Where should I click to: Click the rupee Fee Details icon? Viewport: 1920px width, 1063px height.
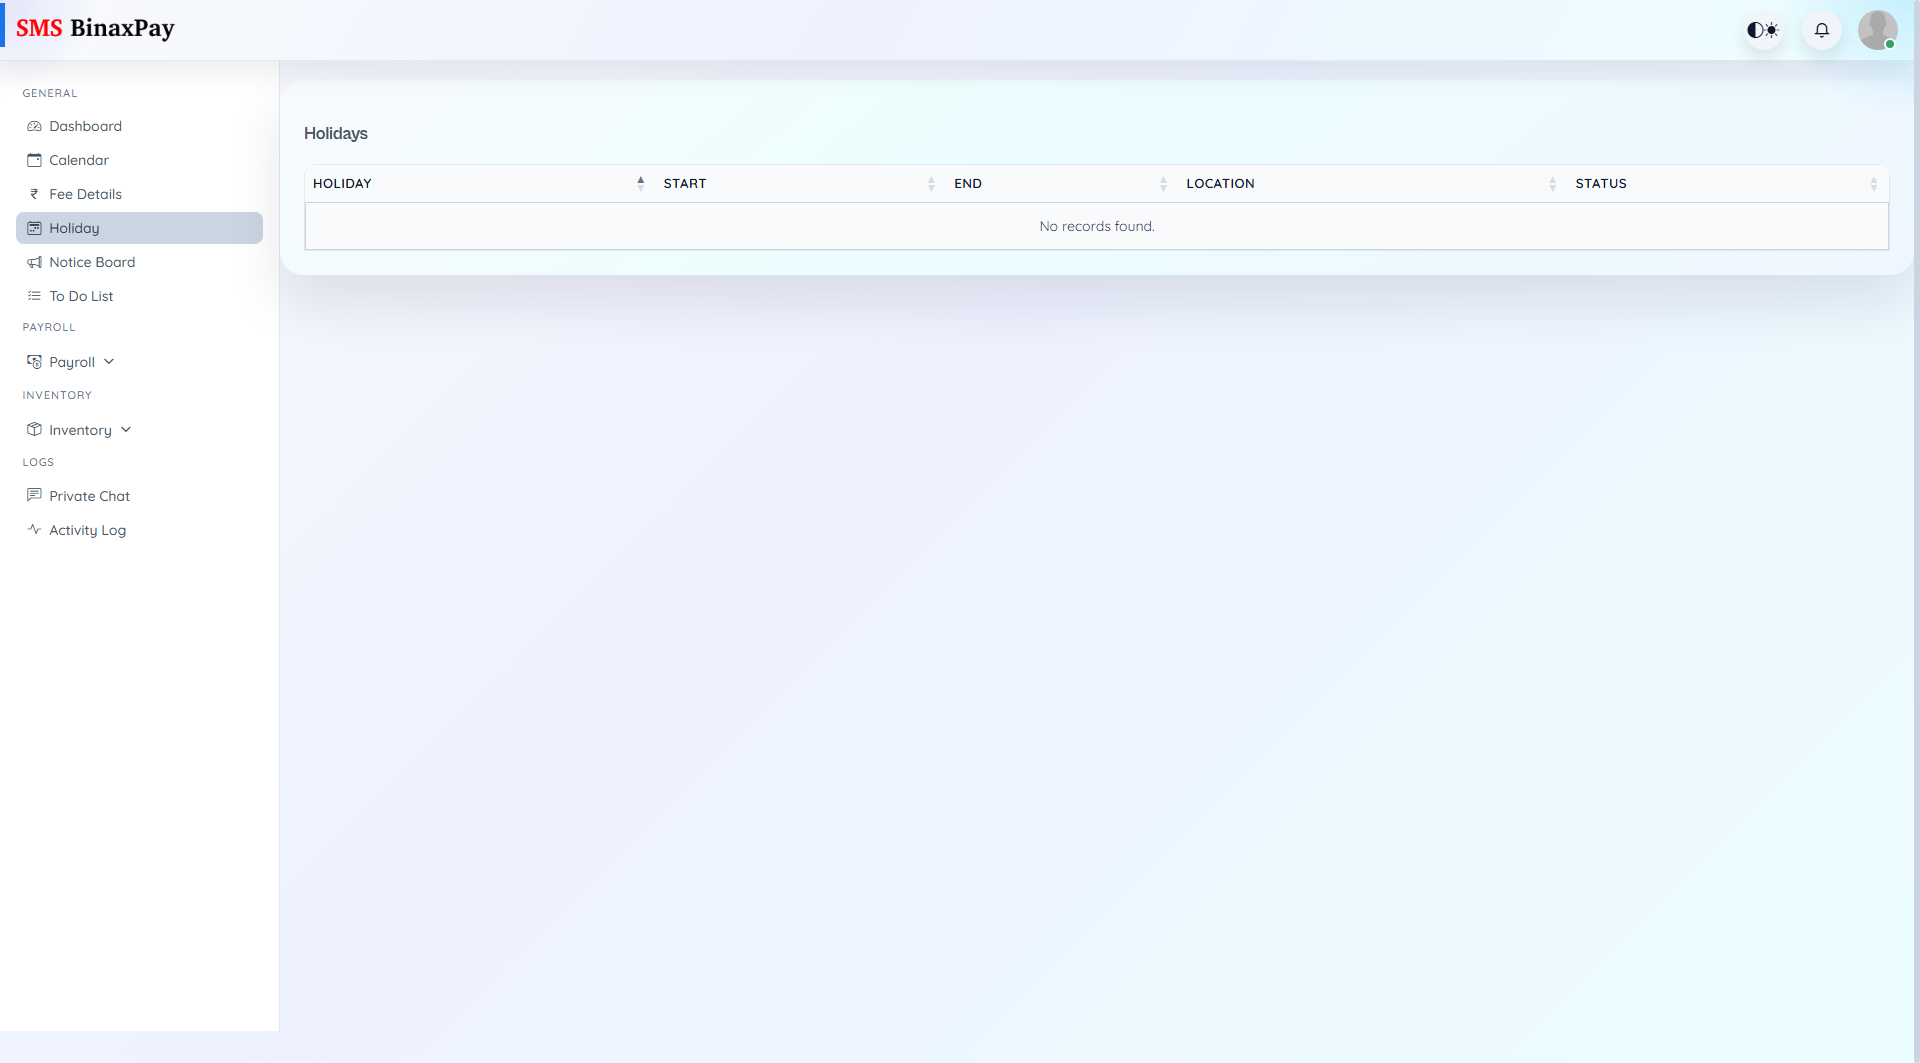(34, 193)
